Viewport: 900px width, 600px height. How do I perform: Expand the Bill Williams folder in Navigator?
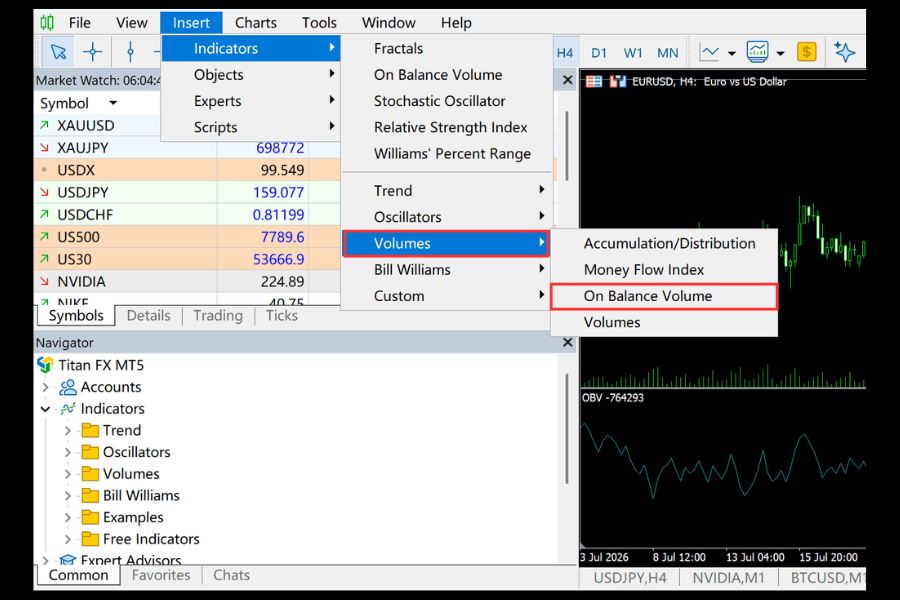coord(68,496)
